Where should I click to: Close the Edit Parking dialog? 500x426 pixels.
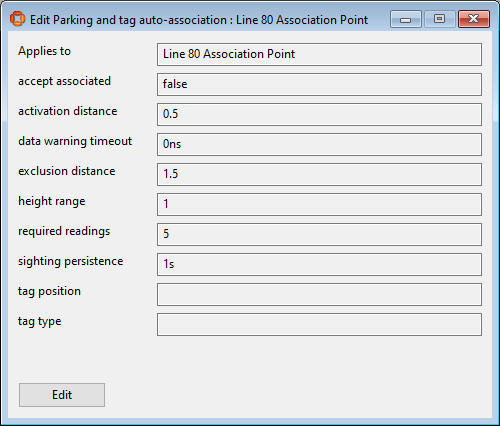click(x=474, y=19)
